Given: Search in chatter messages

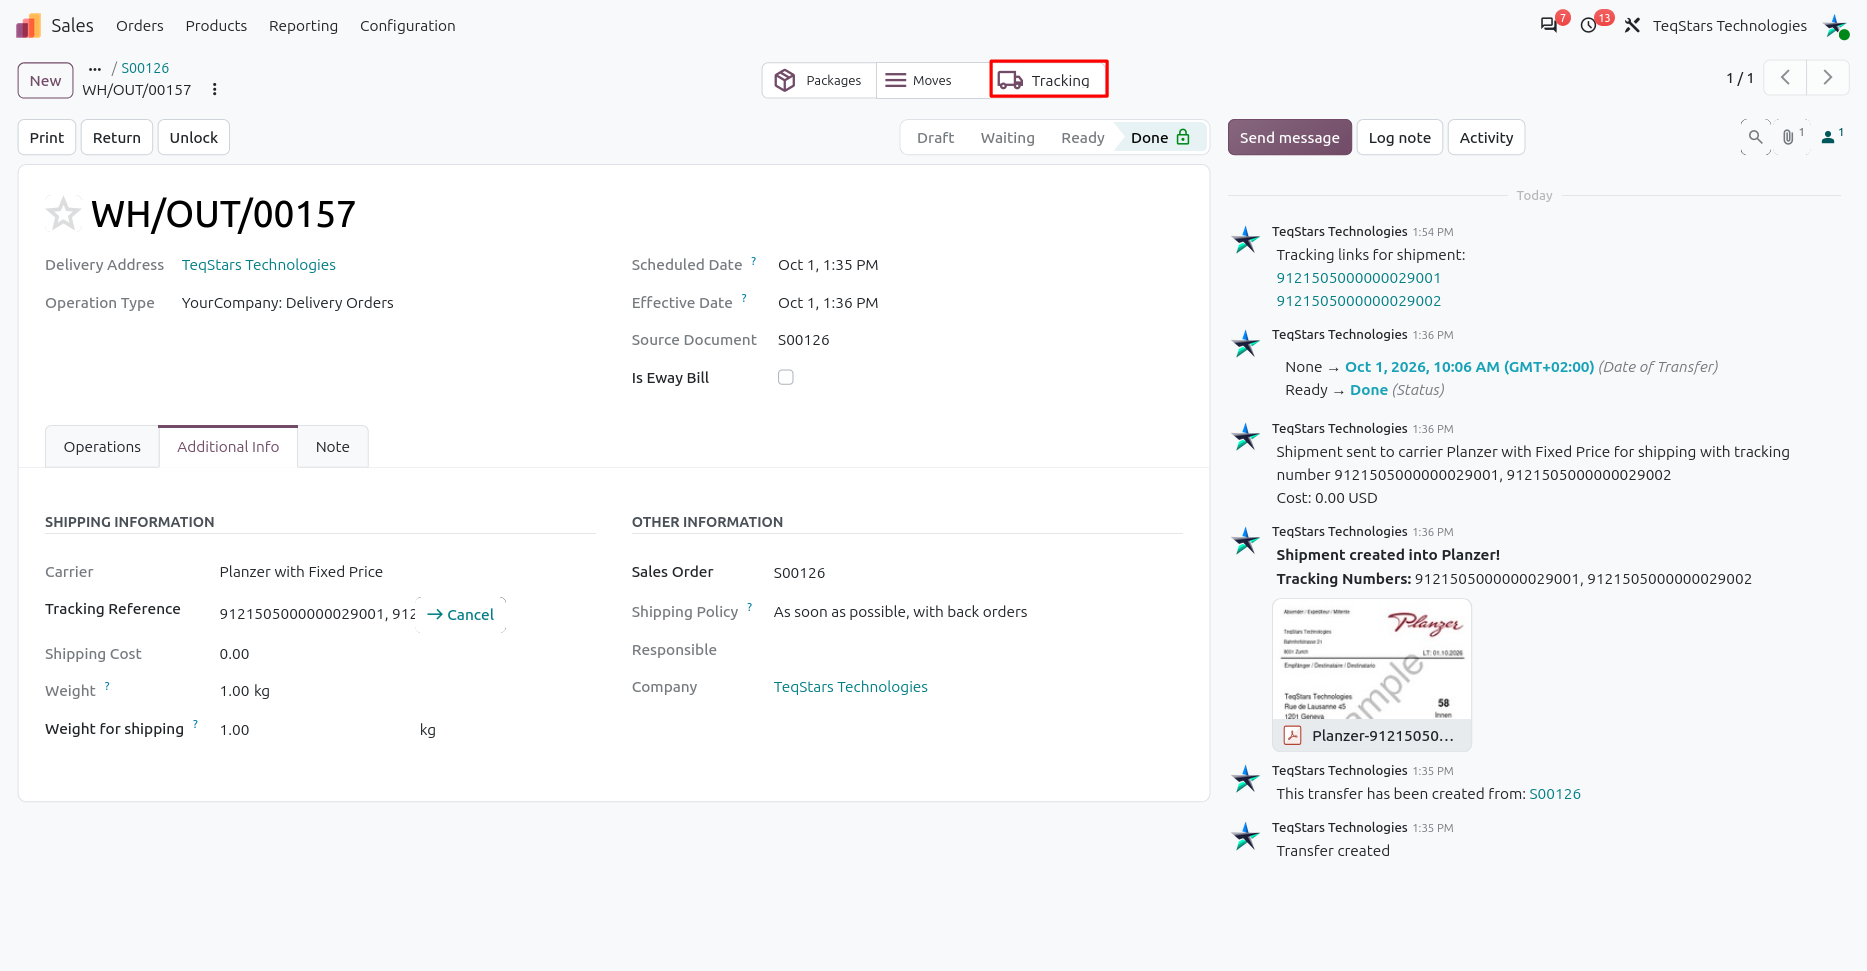Looking at the screenshot, I should [1755, 137].
